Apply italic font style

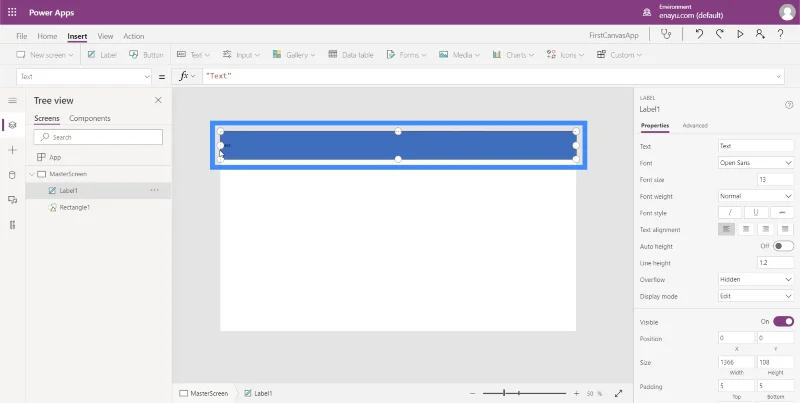[x=730, y=213]
